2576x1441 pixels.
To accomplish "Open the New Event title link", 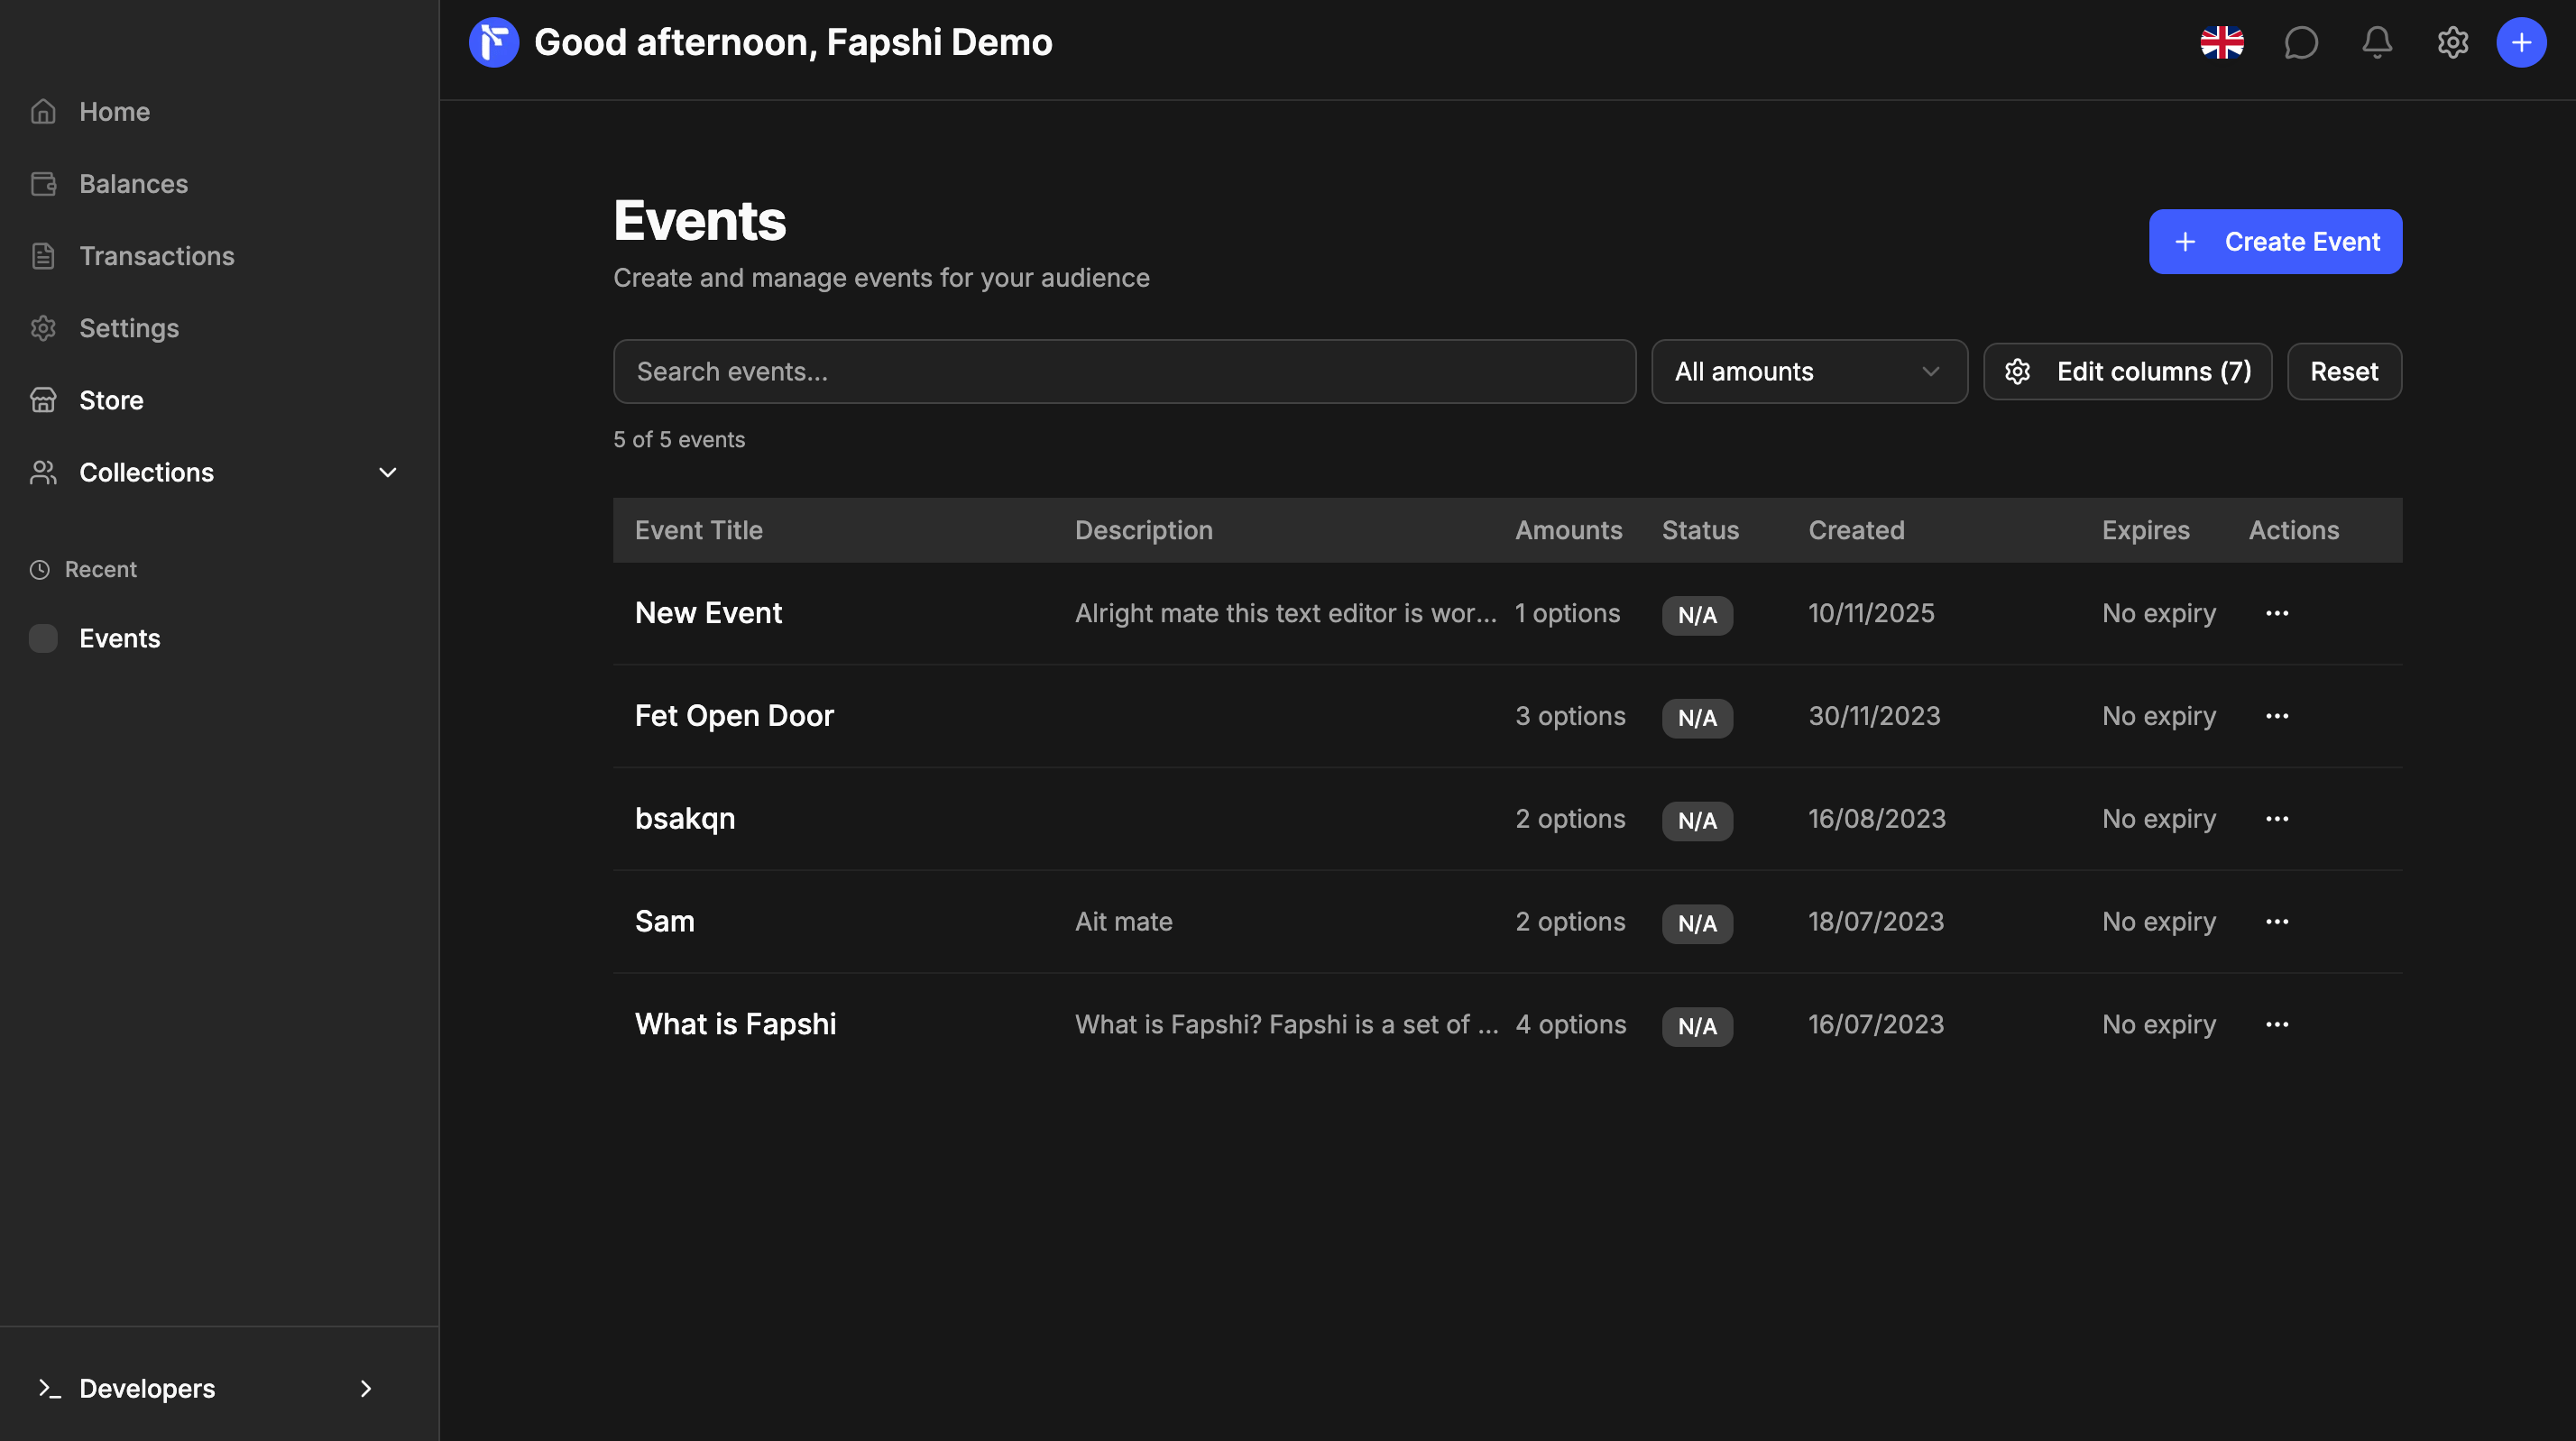I will click(708, 613).
